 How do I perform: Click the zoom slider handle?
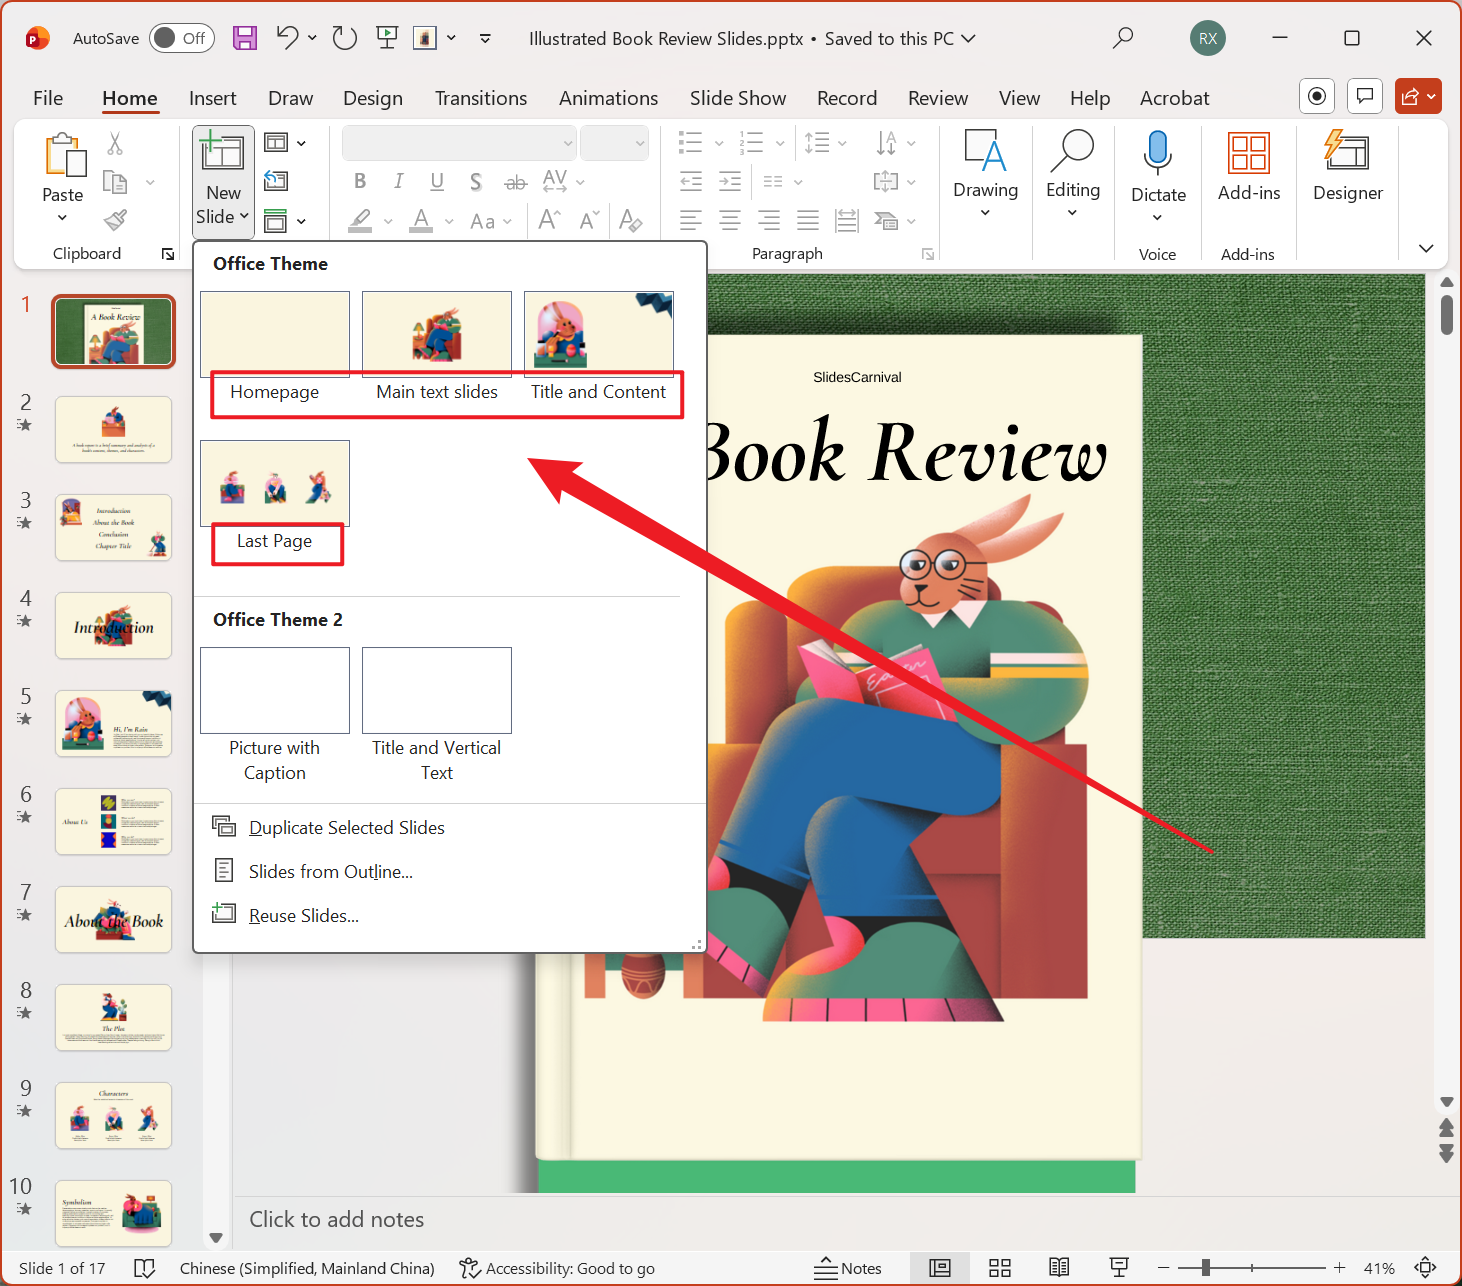(x=1206, y=1268)
